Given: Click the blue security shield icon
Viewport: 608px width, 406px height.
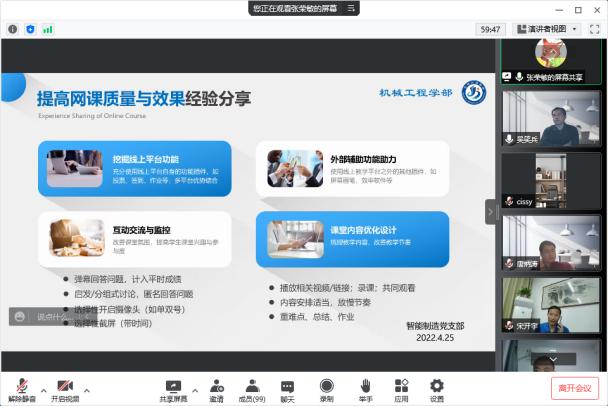Looking at the screenshot, I should (x=30, y=29).
